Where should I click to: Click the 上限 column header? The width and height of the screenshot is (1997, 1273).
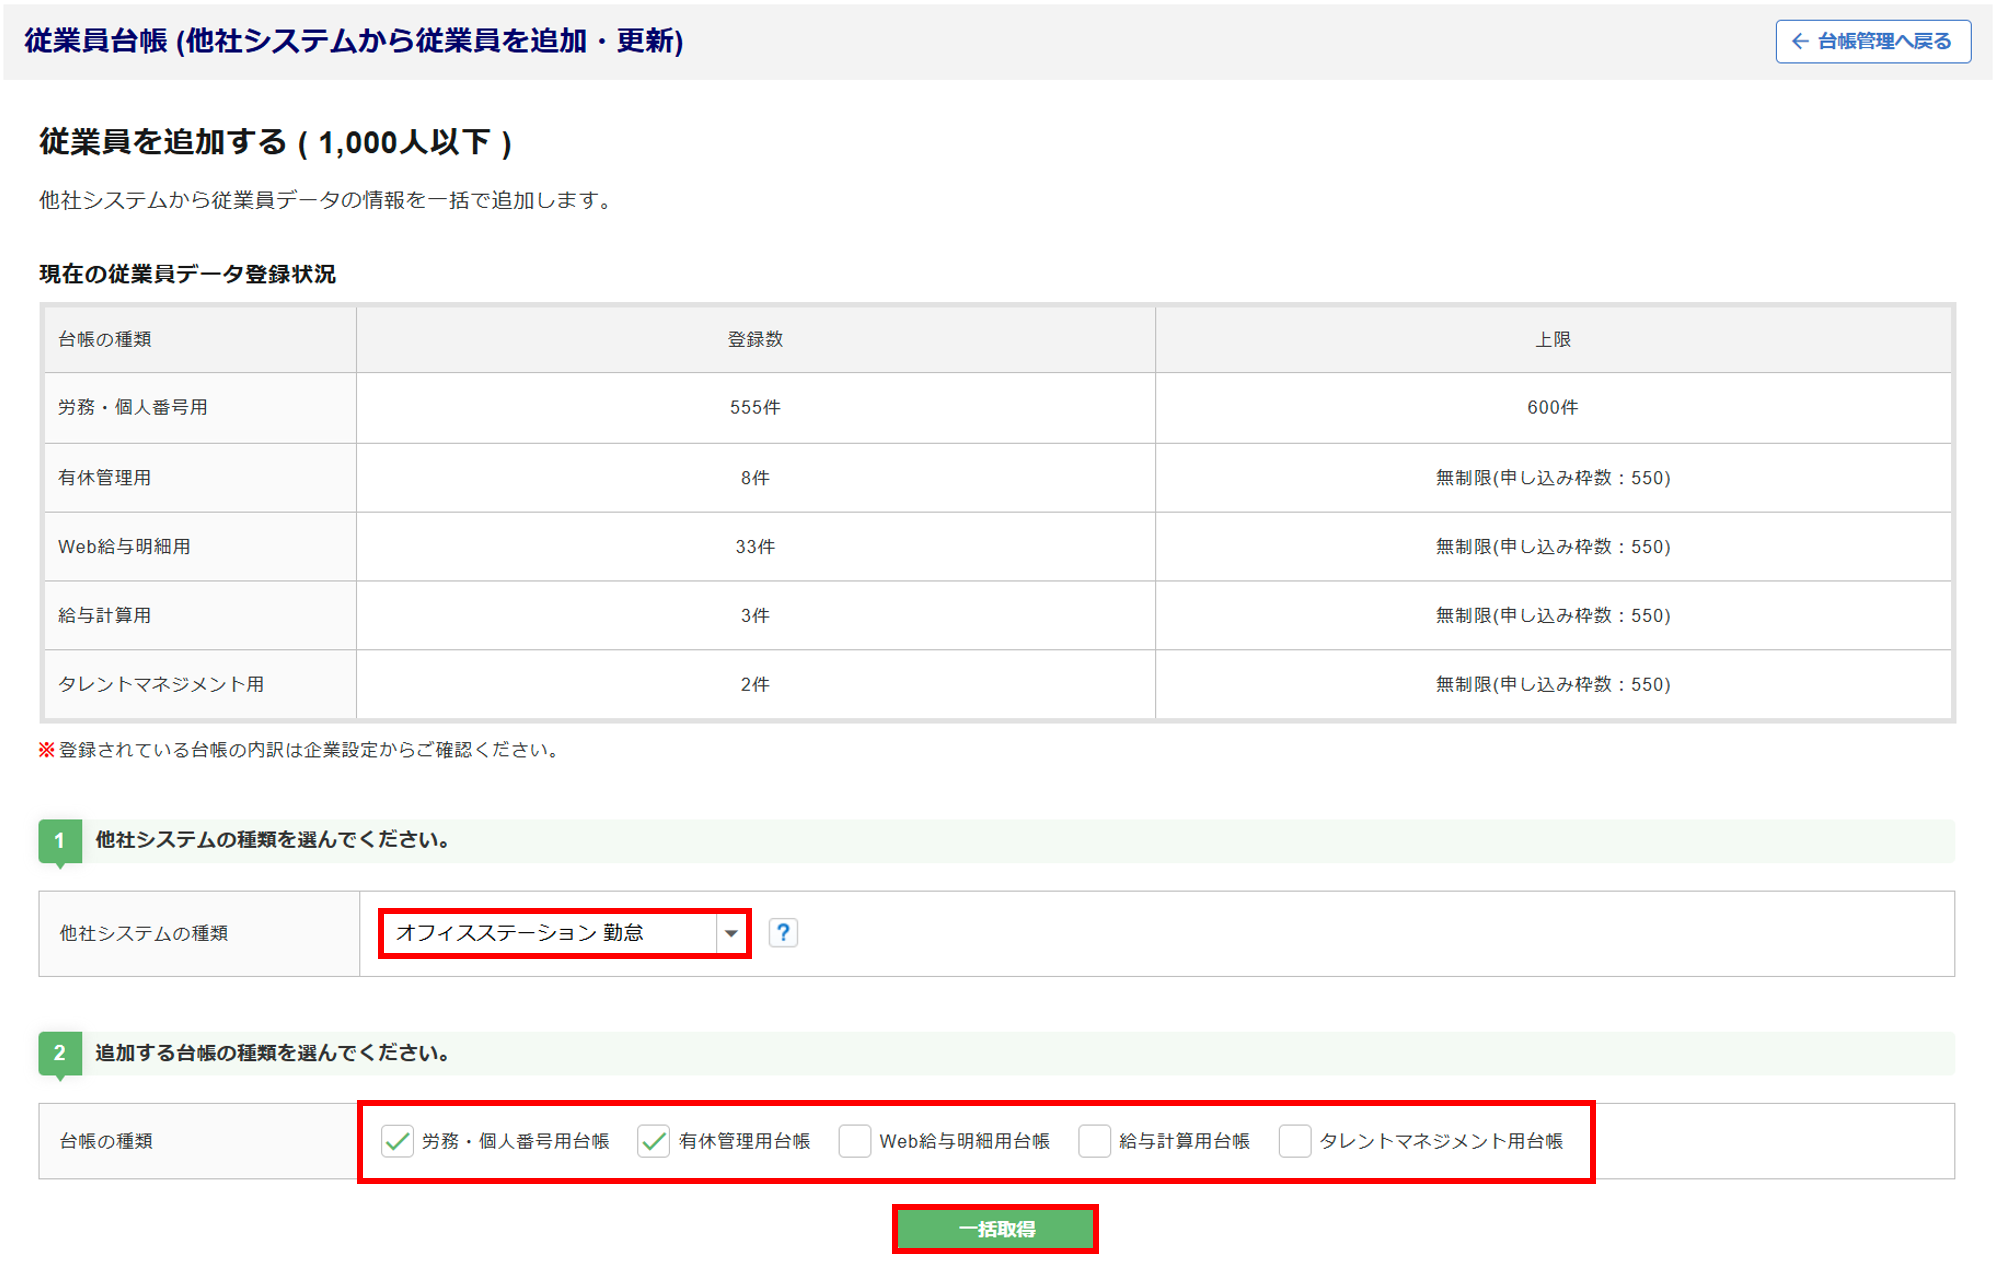(1552, 340)
